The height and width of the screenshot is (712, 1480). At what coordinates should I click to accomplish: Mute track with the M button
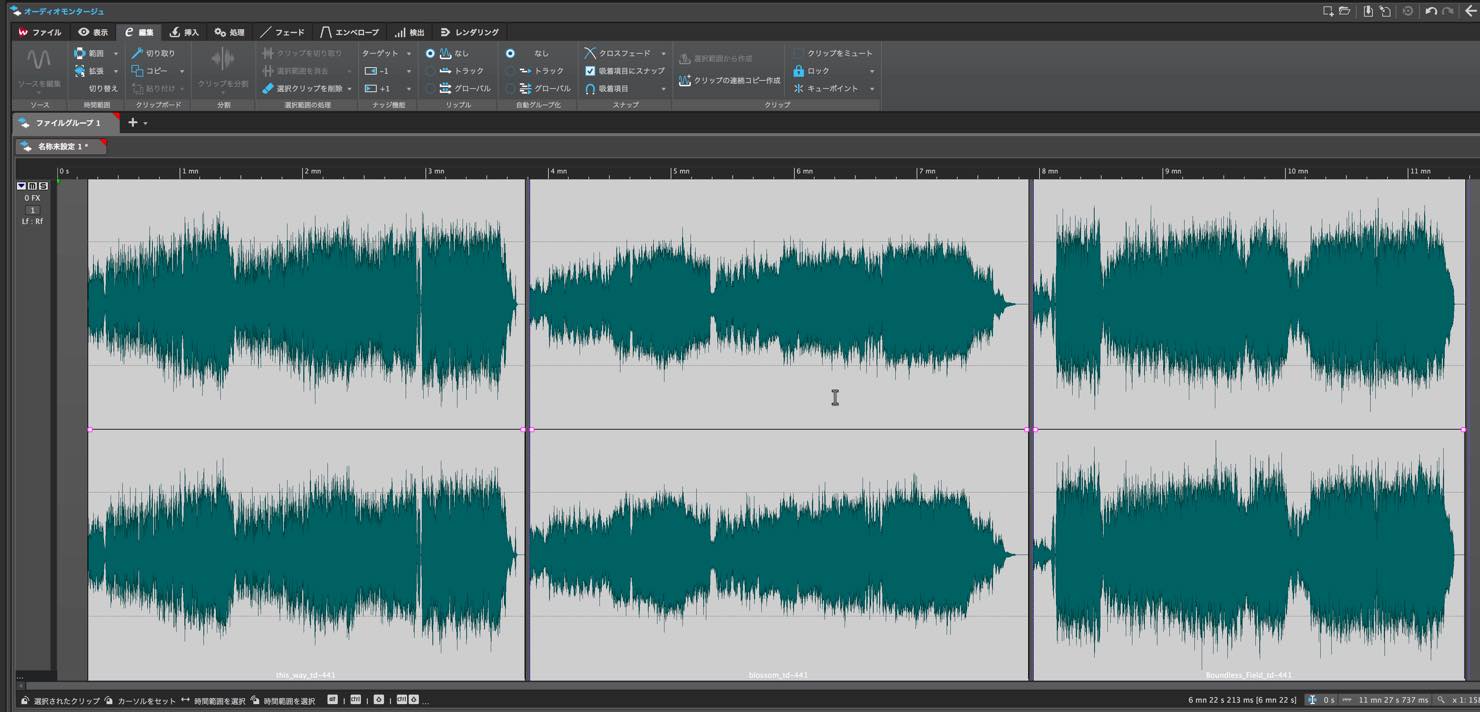[x=32, y=186]
